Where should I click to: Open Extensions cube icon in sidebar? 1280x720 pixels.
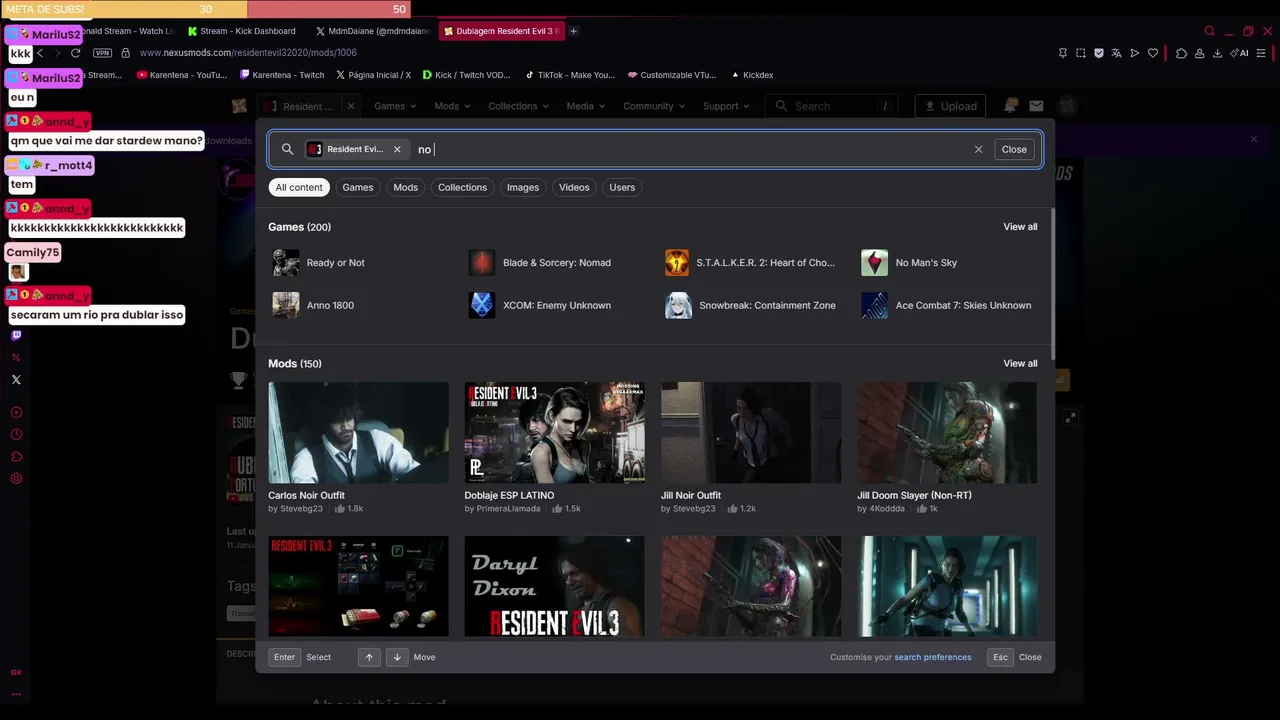[16, 457]
